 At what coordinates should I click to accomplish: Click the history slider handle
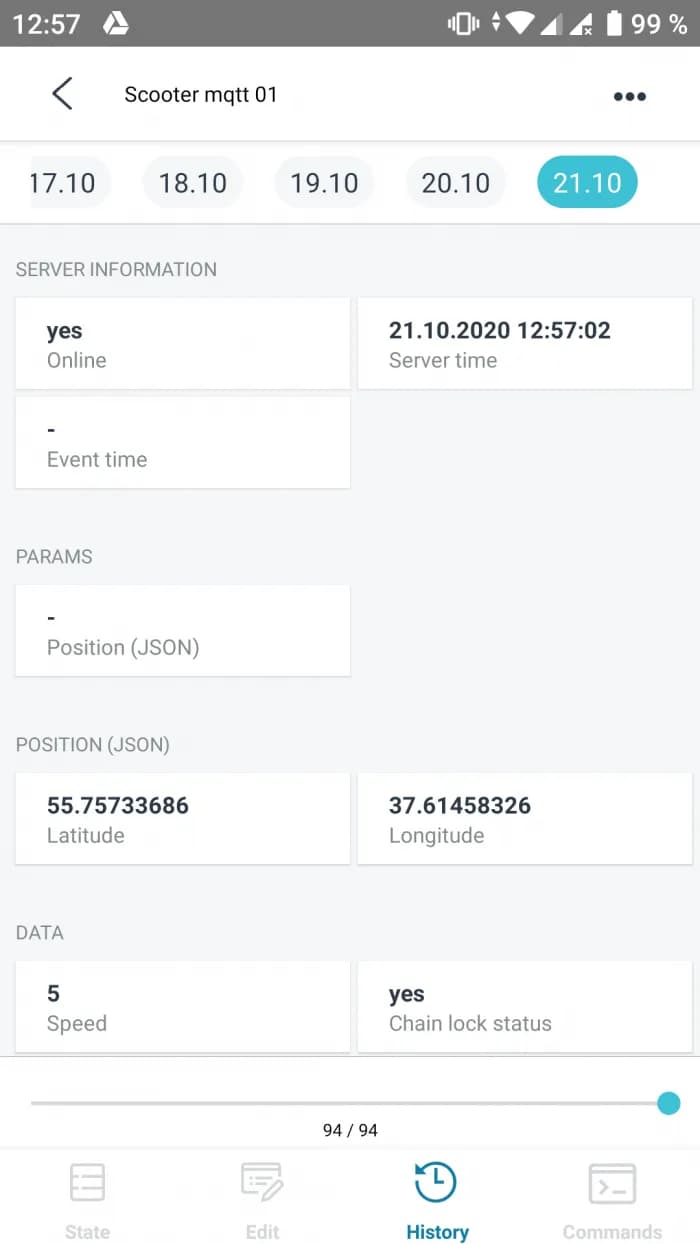click(x=669, y=1103)
